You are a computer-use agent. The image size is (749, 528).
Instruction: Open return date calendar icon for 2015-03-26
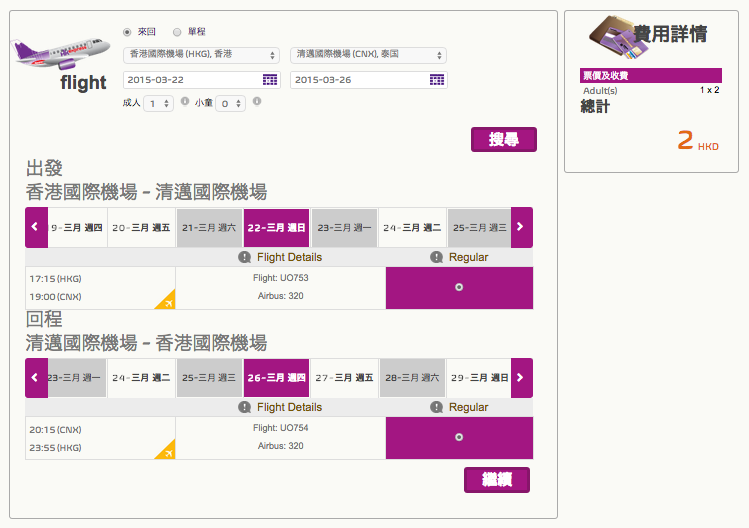(437, 80)
